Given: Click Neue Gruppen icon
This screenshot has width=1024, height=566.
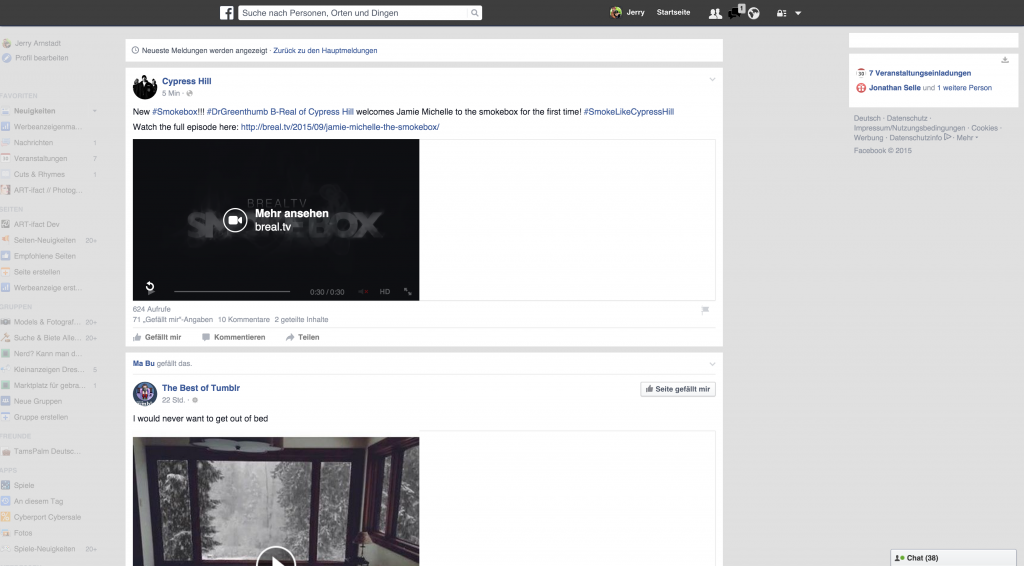Looking at the screenshot, I should [5, 401].
